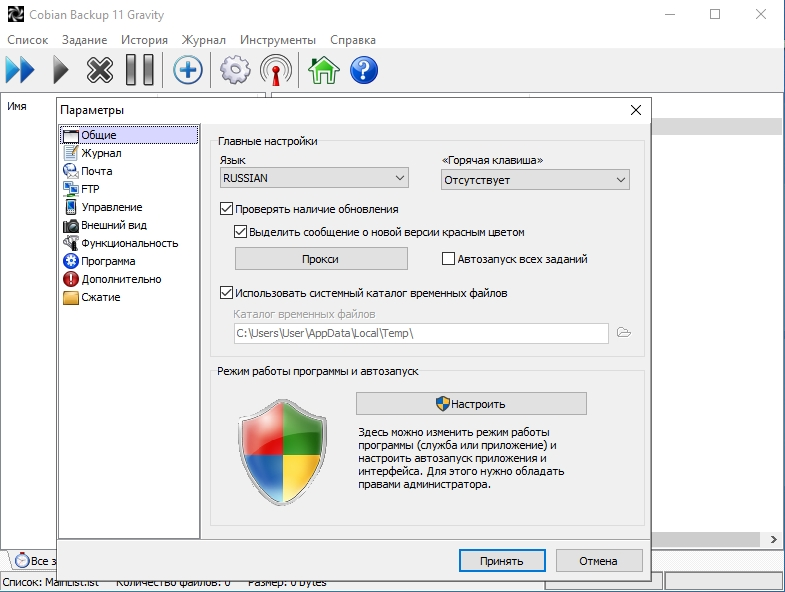The image size is (785, 592).
Task: Open the История menu
Action: point(144,40)
